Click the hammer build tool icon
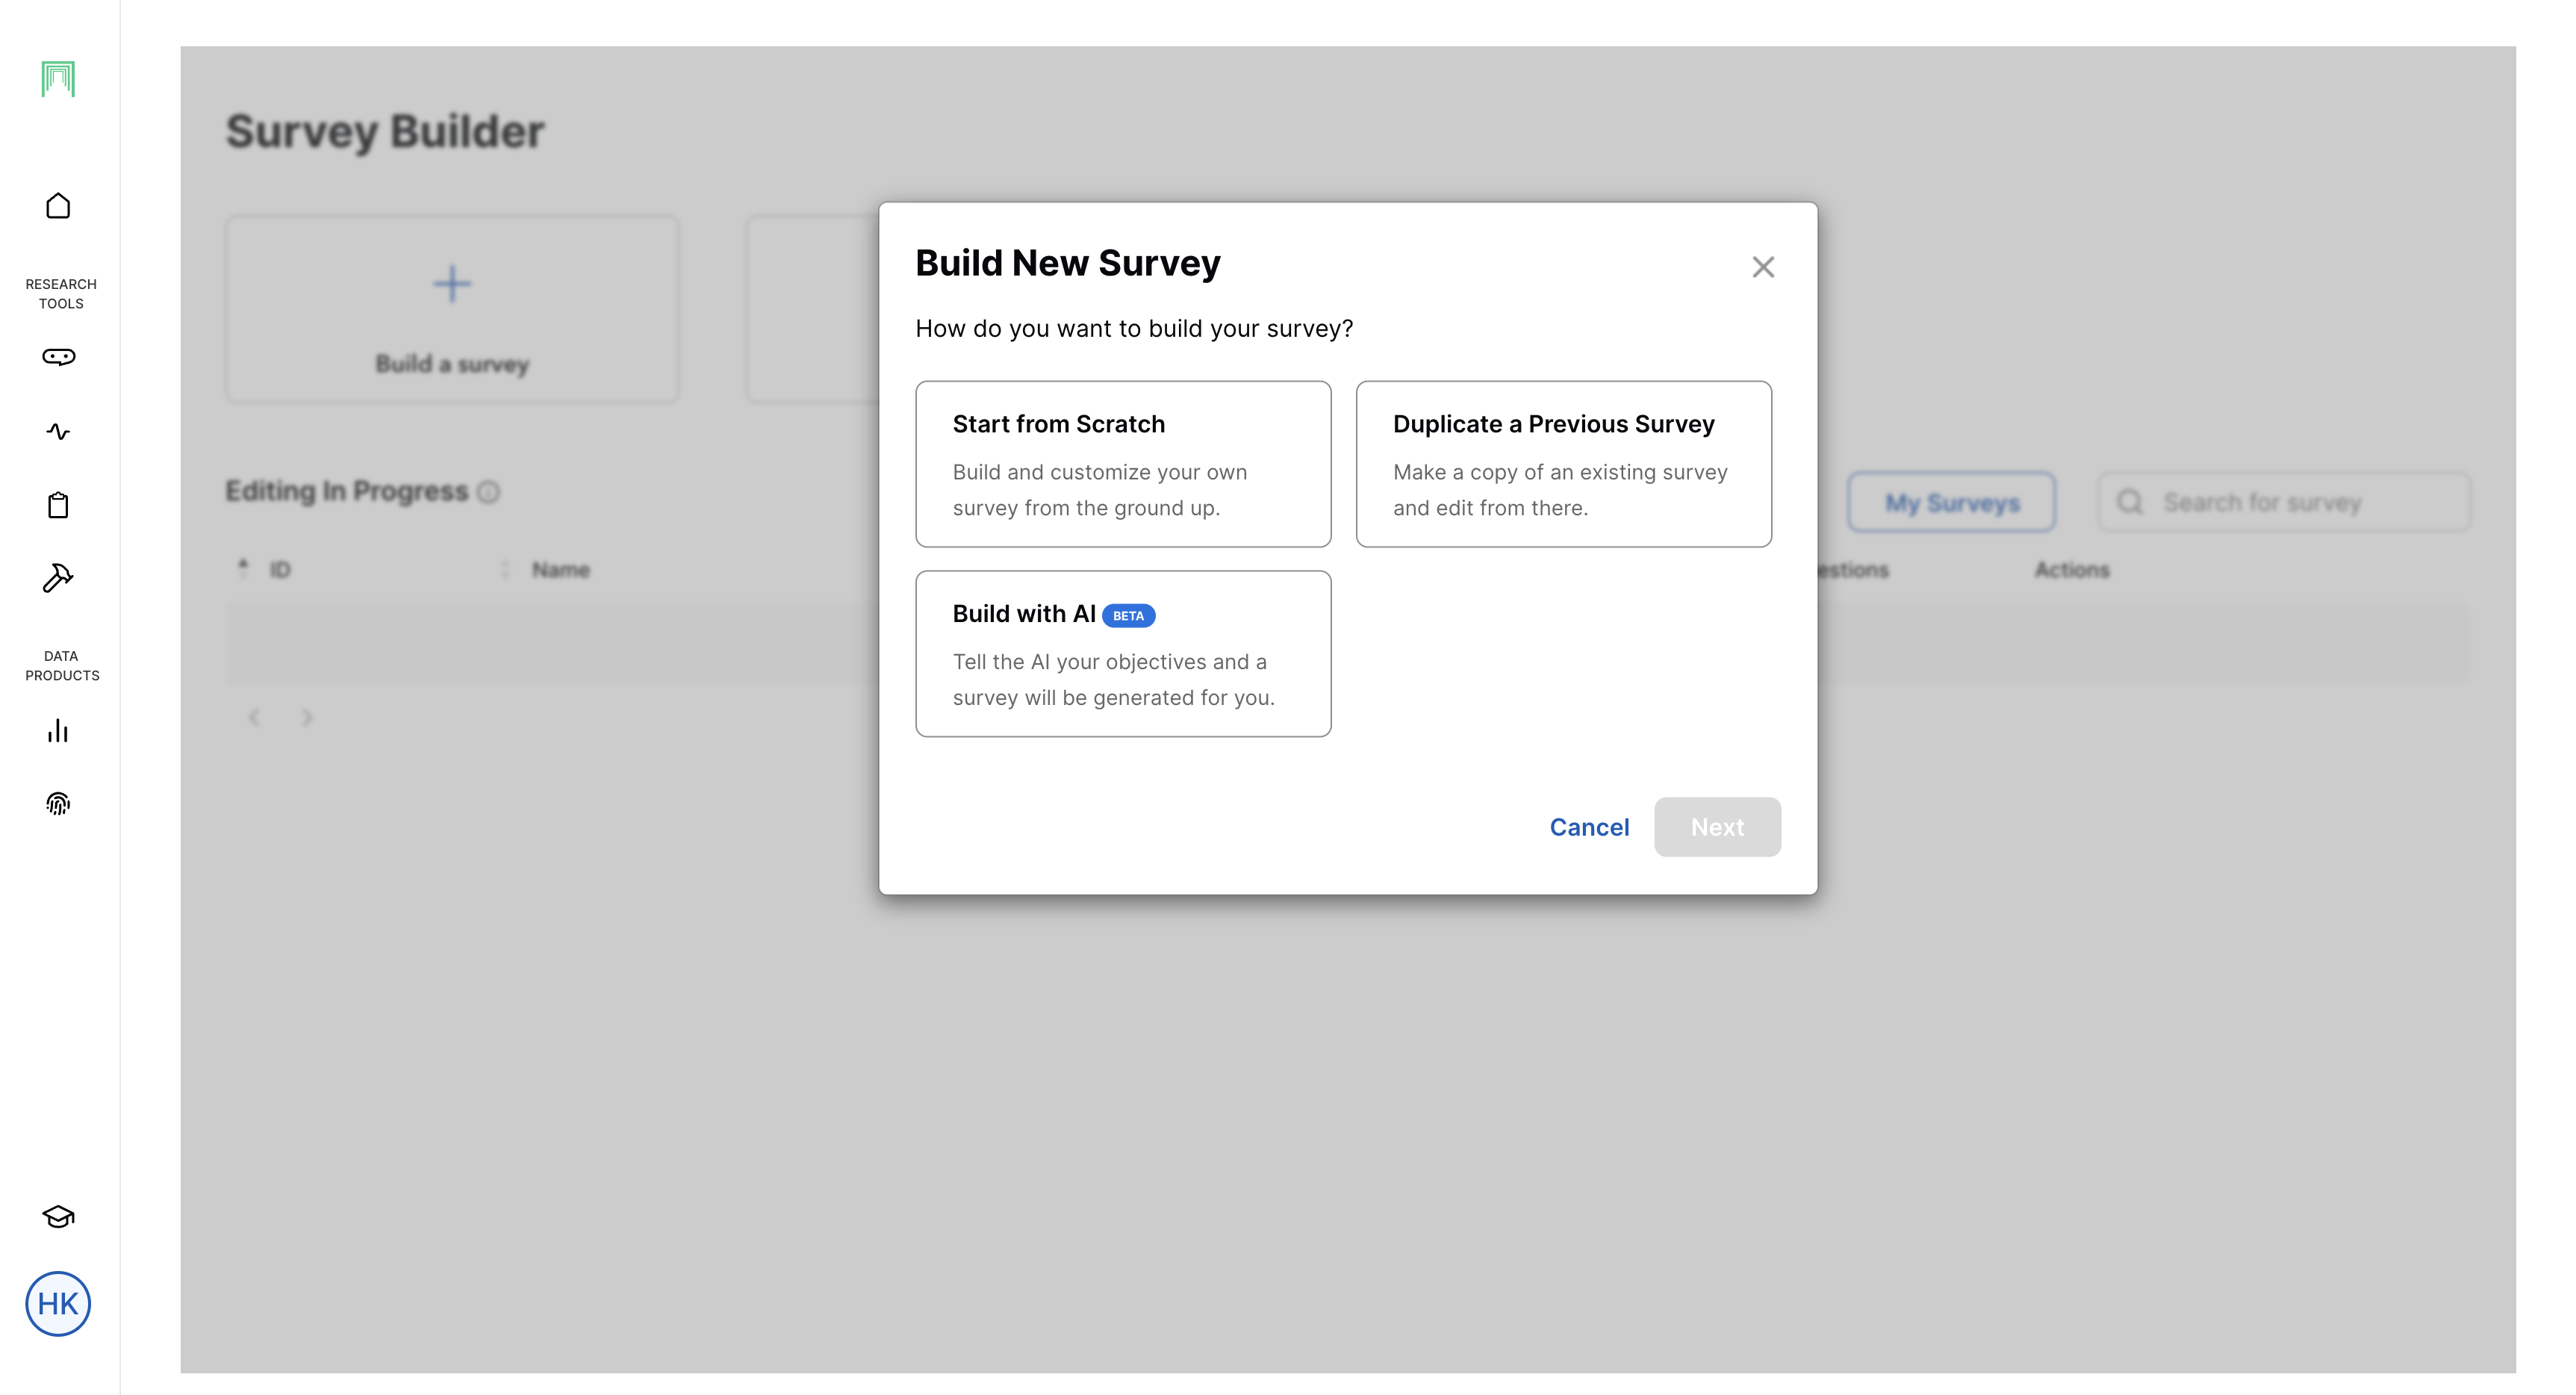Viewport: 2576px width, 1395px height. pos(58,578)
